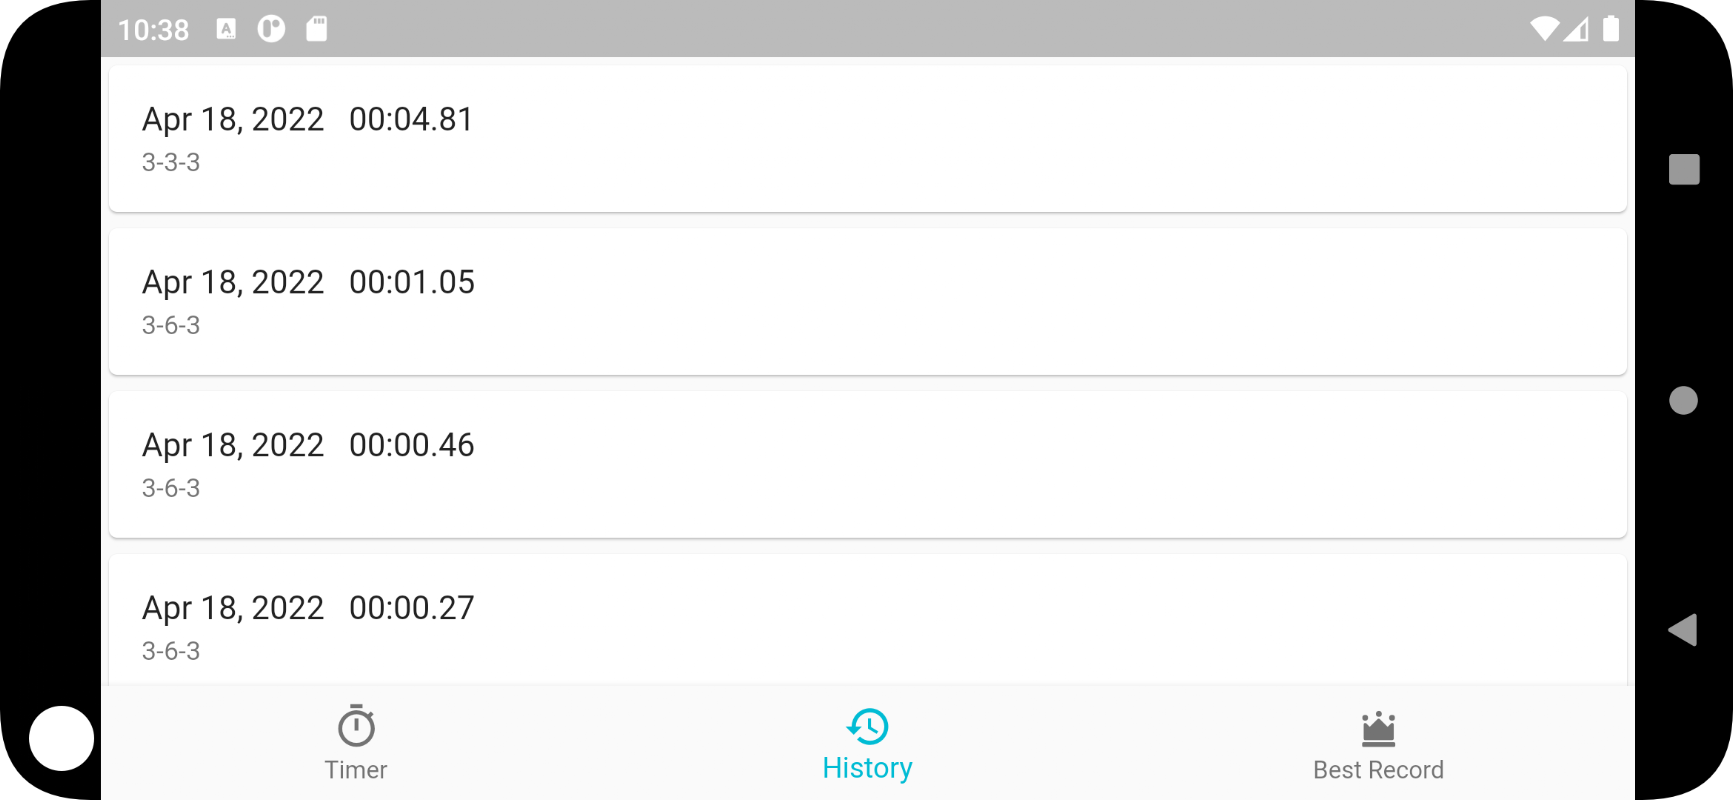Tap the SD card status icon
The width and height of the screenshot is (1733, 800).
(x=316, y=29)
